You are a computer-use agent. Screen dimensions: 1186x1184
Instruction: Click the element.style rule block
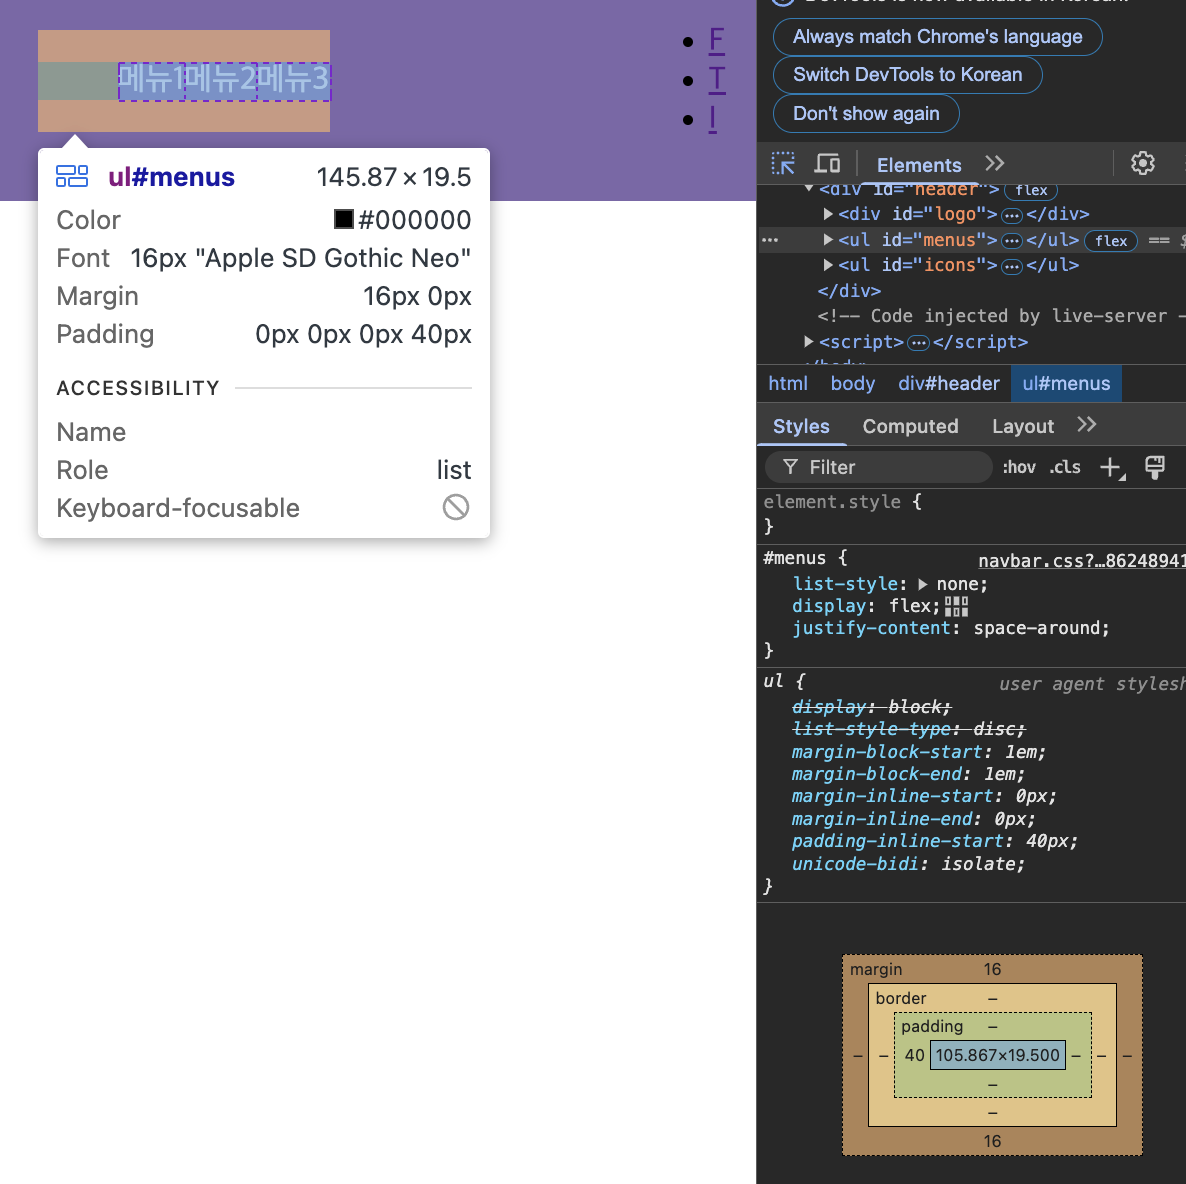[x=971, y=513]
